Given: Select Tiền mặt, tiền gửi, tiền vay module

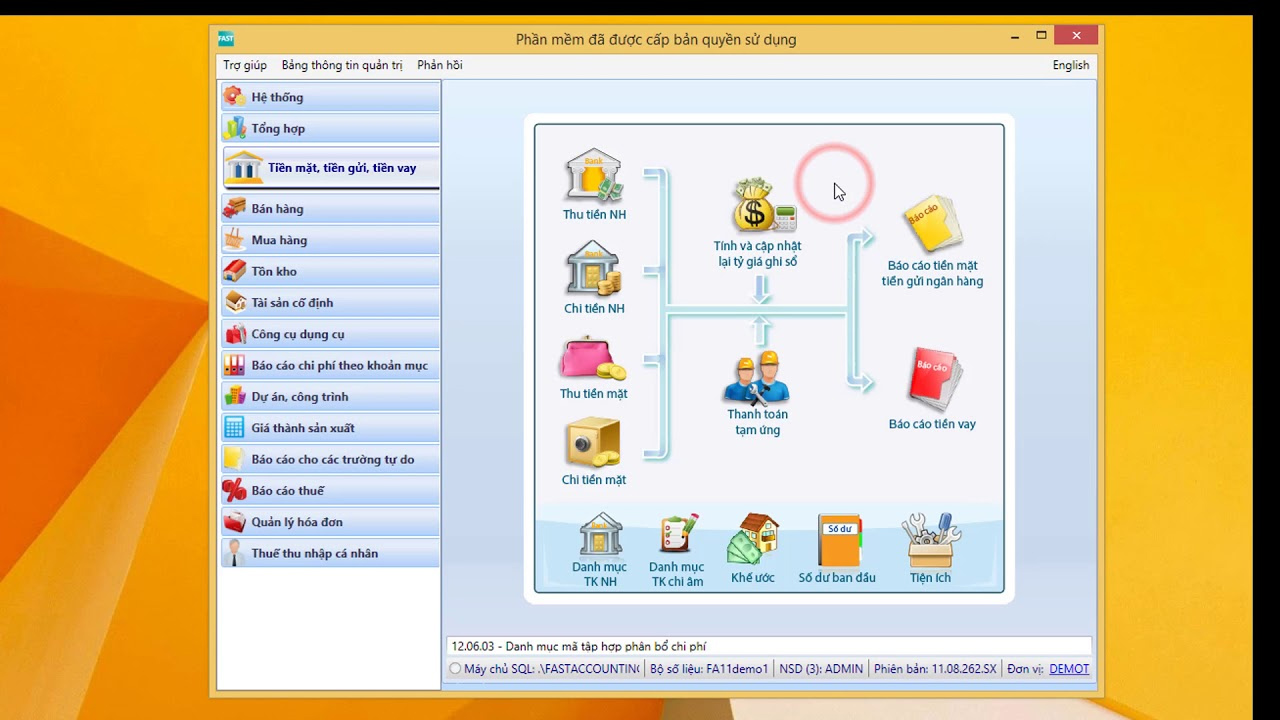Looking at the screenshot, I should [x=331, y=167].
